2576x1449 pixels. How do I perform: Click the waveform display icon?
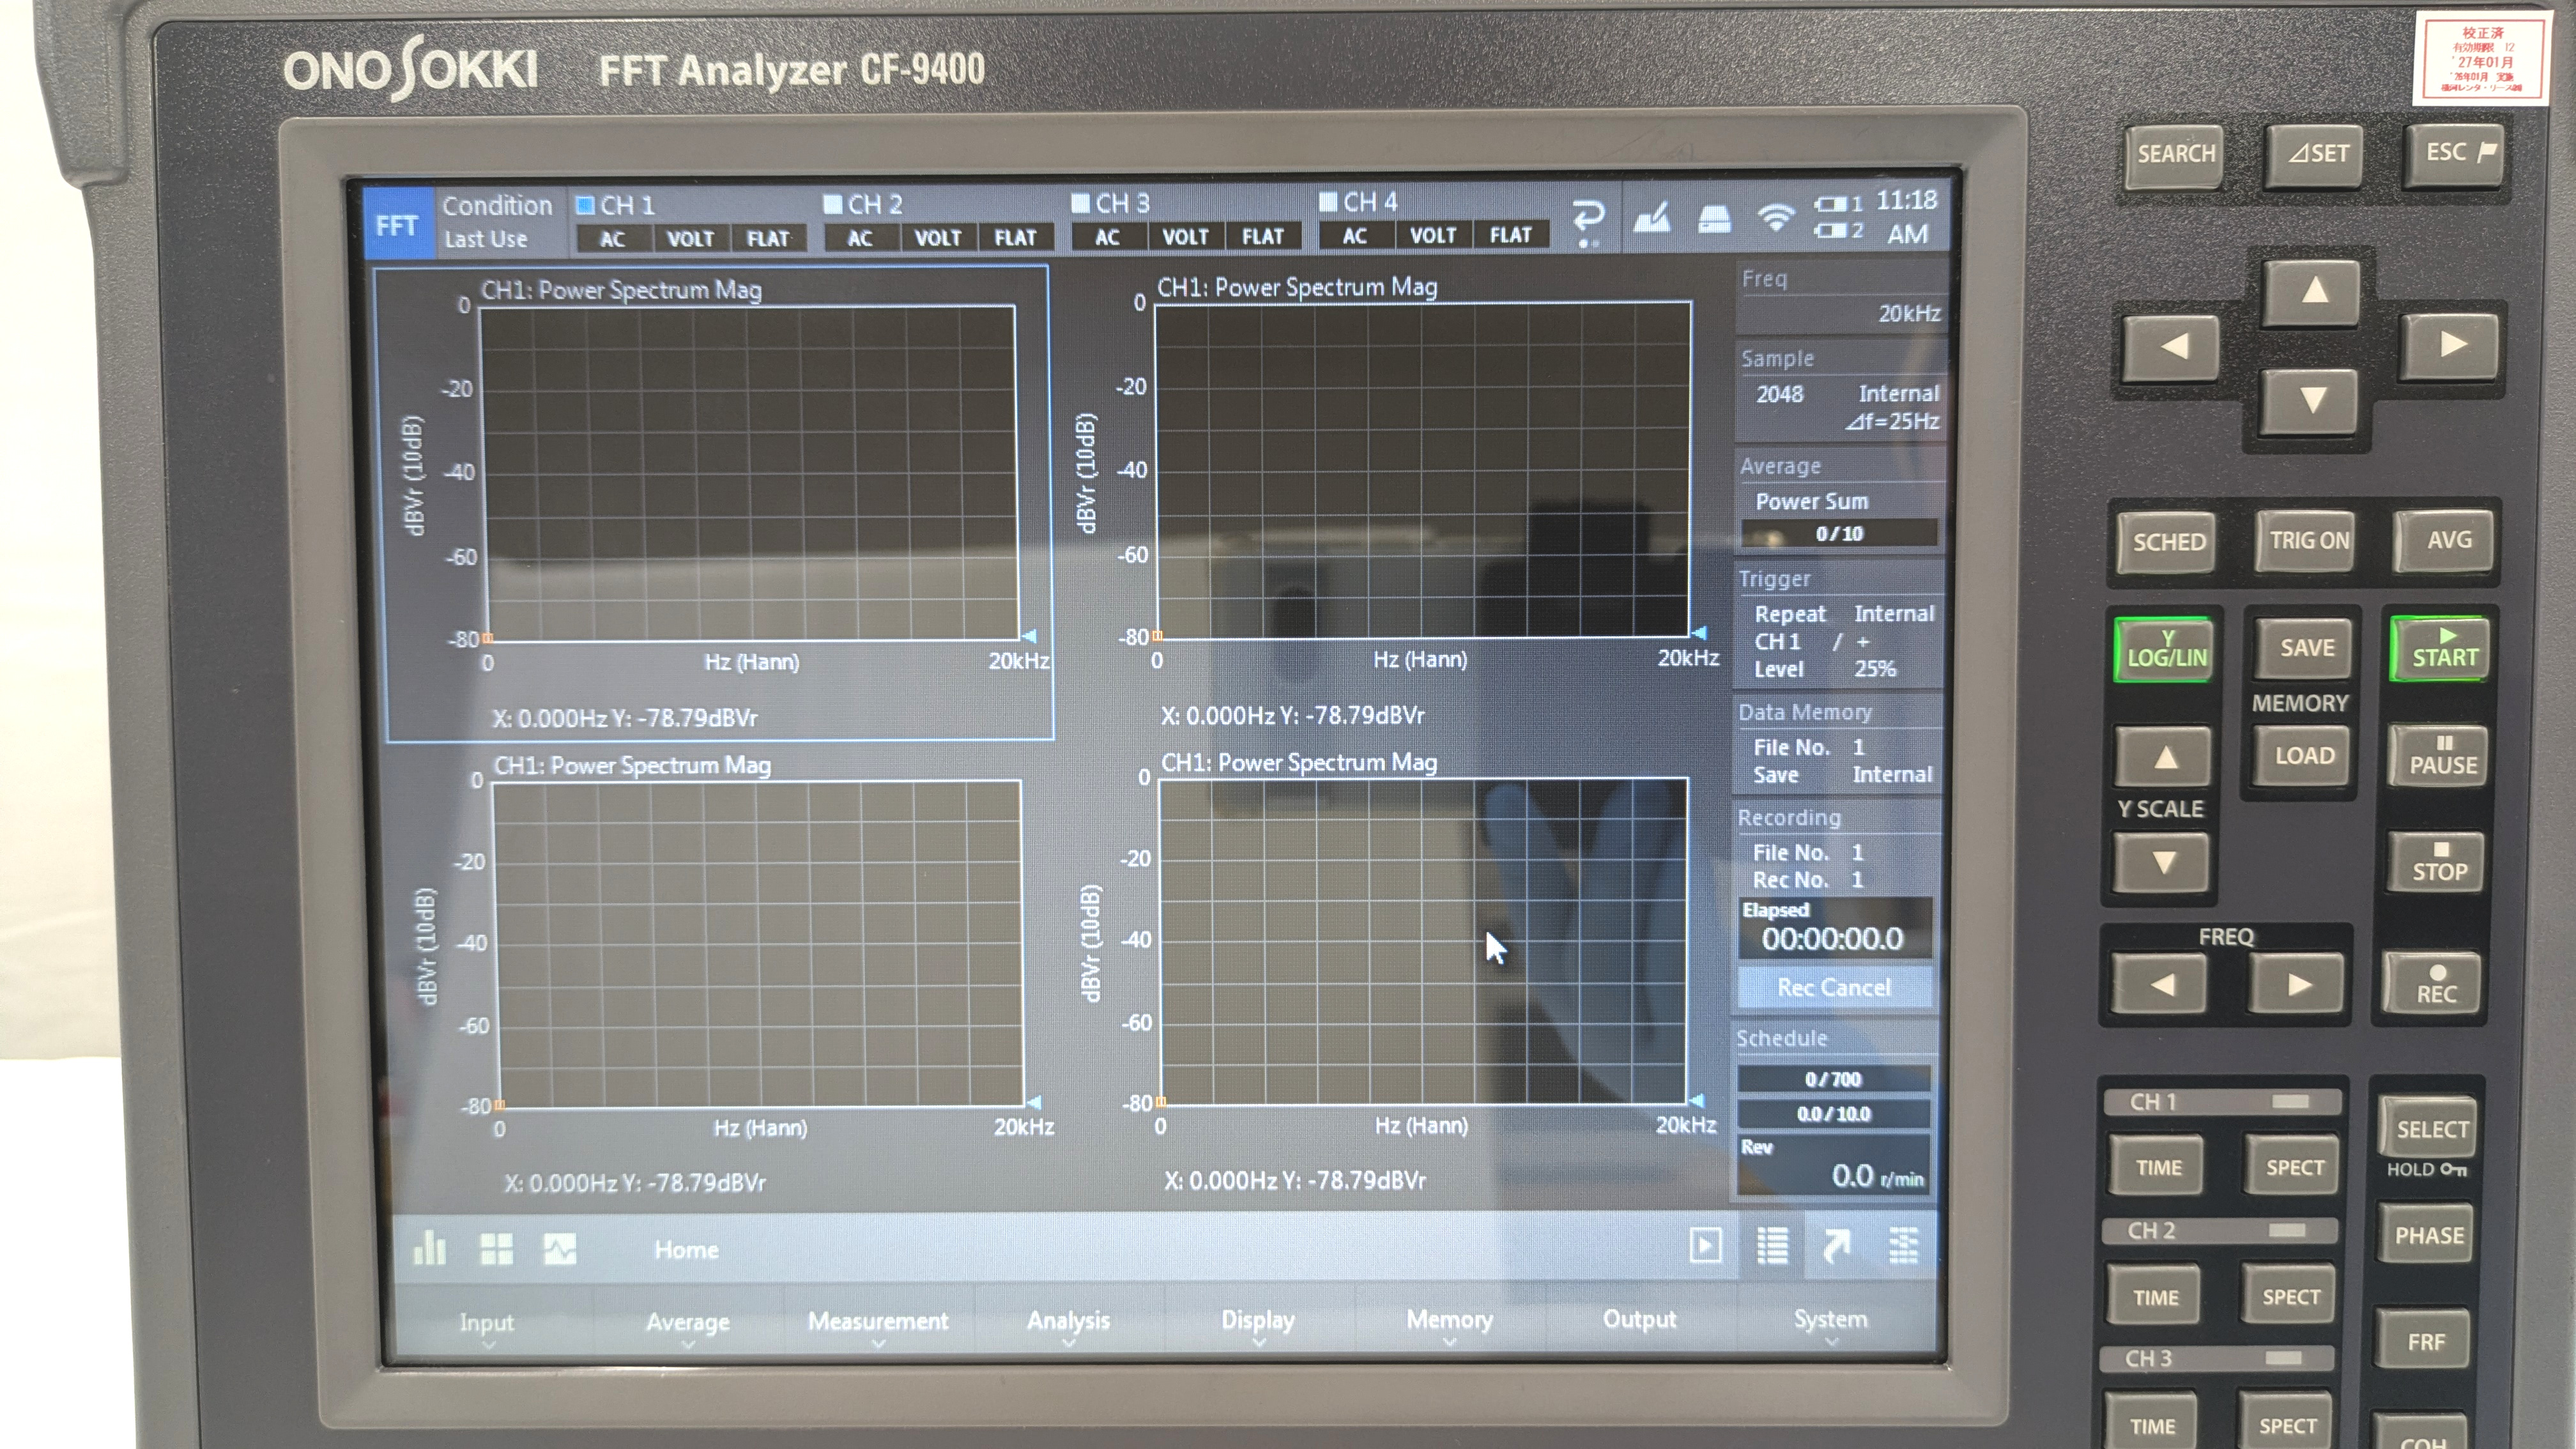tap(560, 1248)
